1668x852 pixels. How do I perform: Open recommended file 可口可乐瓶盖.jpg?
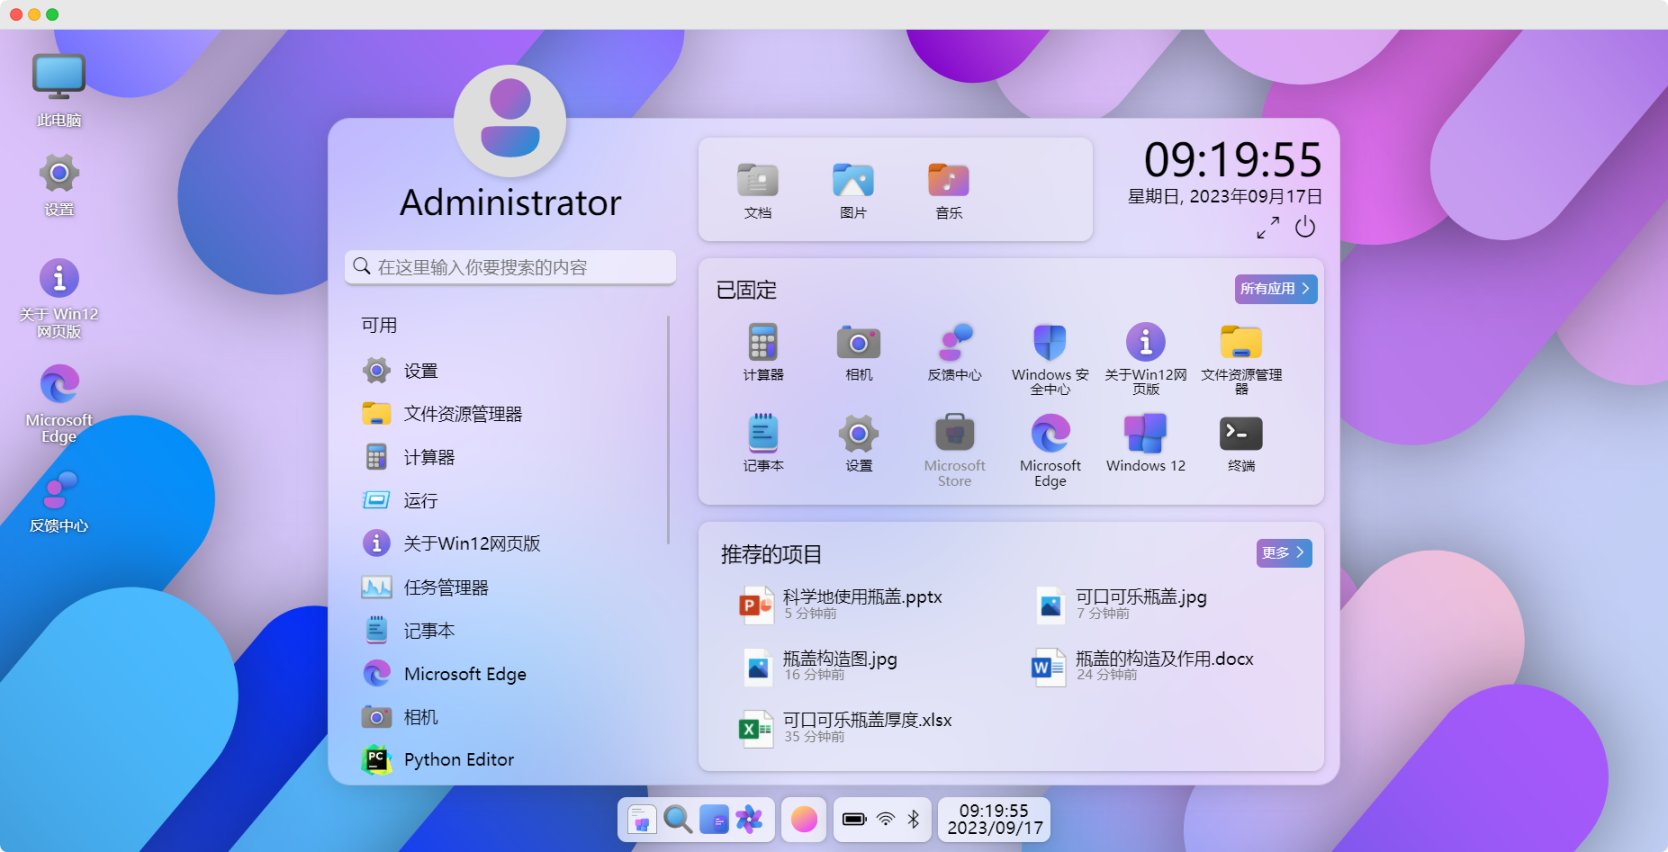[x=1121, y=604]
